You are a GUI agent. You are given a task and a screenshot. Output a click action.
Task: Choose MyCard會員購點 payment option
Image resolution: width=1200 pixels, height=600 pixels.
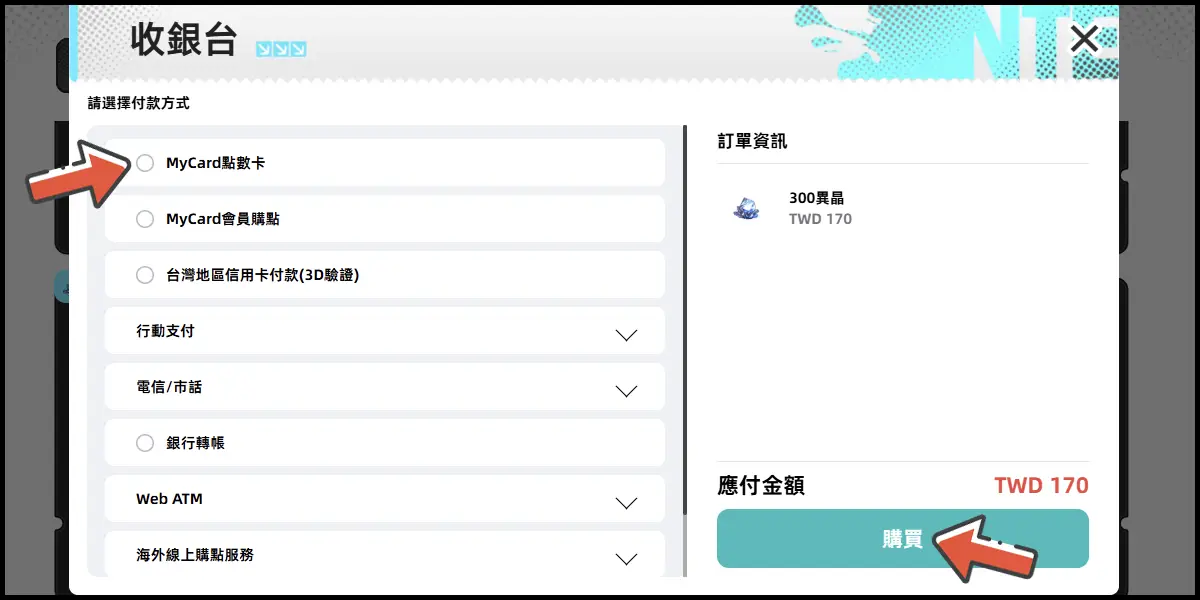click(145, 219)
